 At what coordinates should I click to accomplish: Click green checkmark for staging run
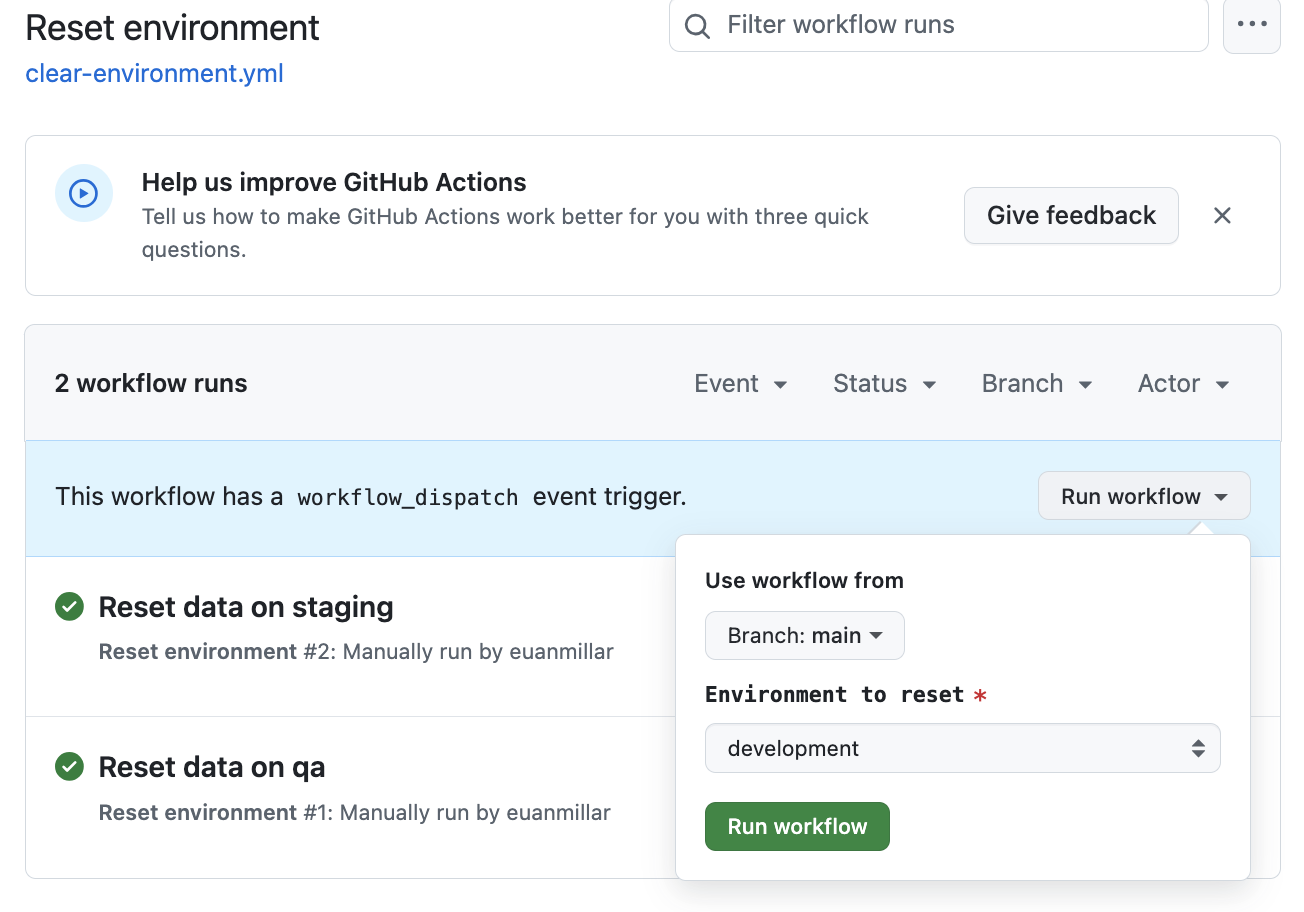(69, 607)
